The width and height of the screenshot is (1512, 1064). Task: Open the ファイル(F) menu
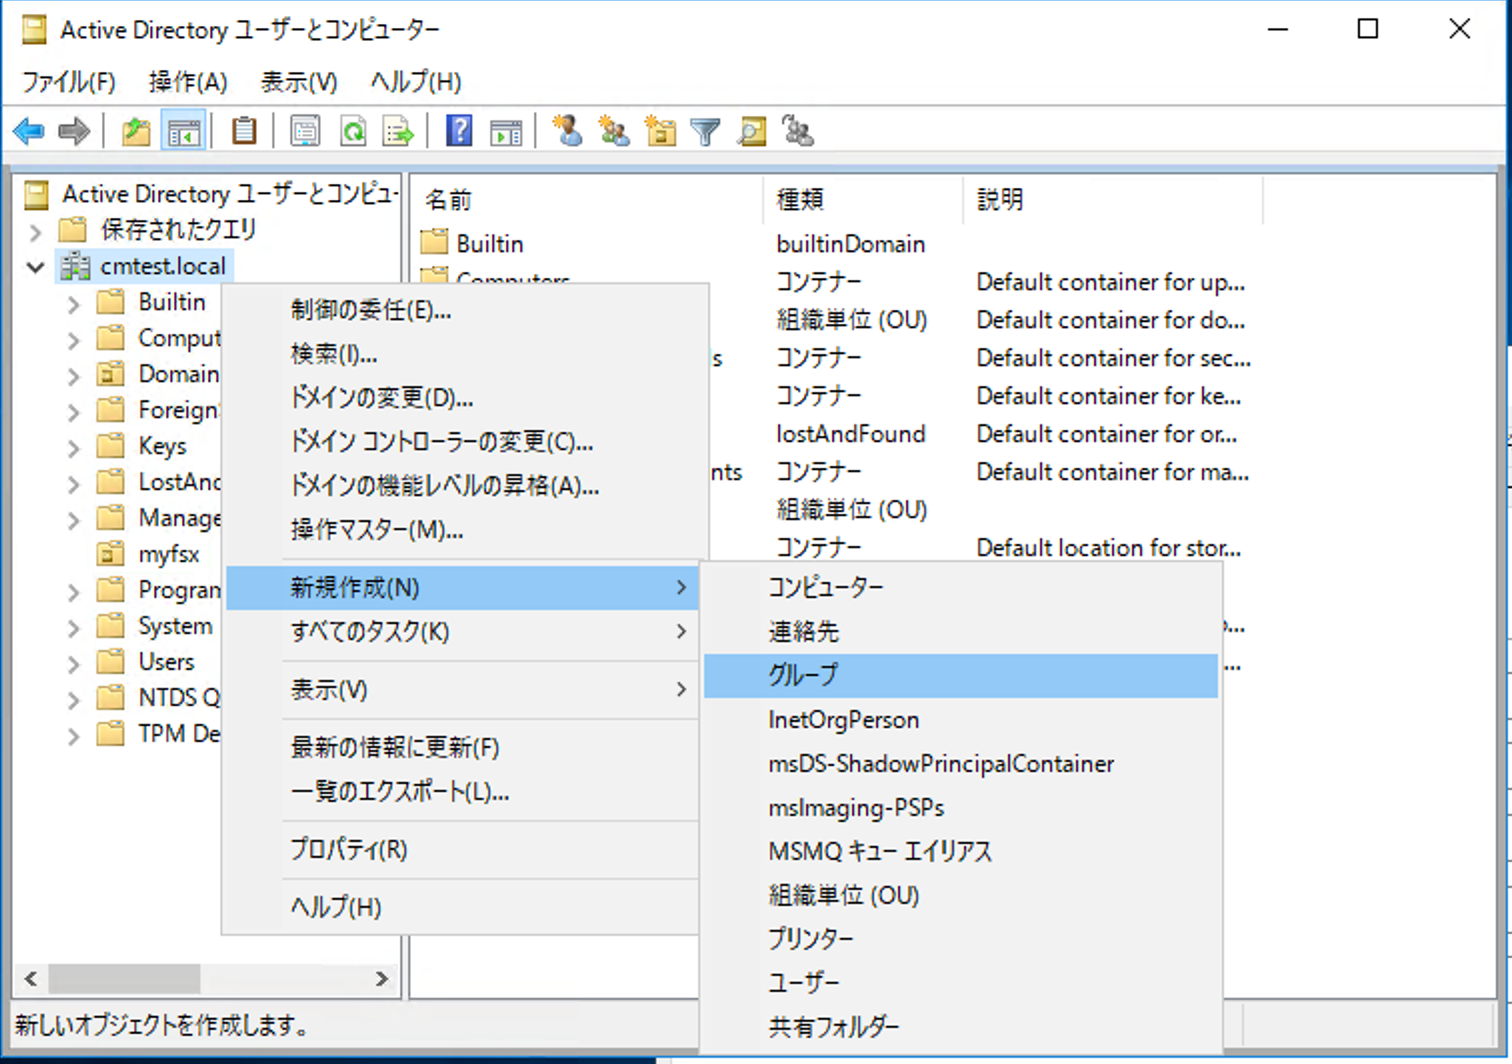(x=69, y=82)
